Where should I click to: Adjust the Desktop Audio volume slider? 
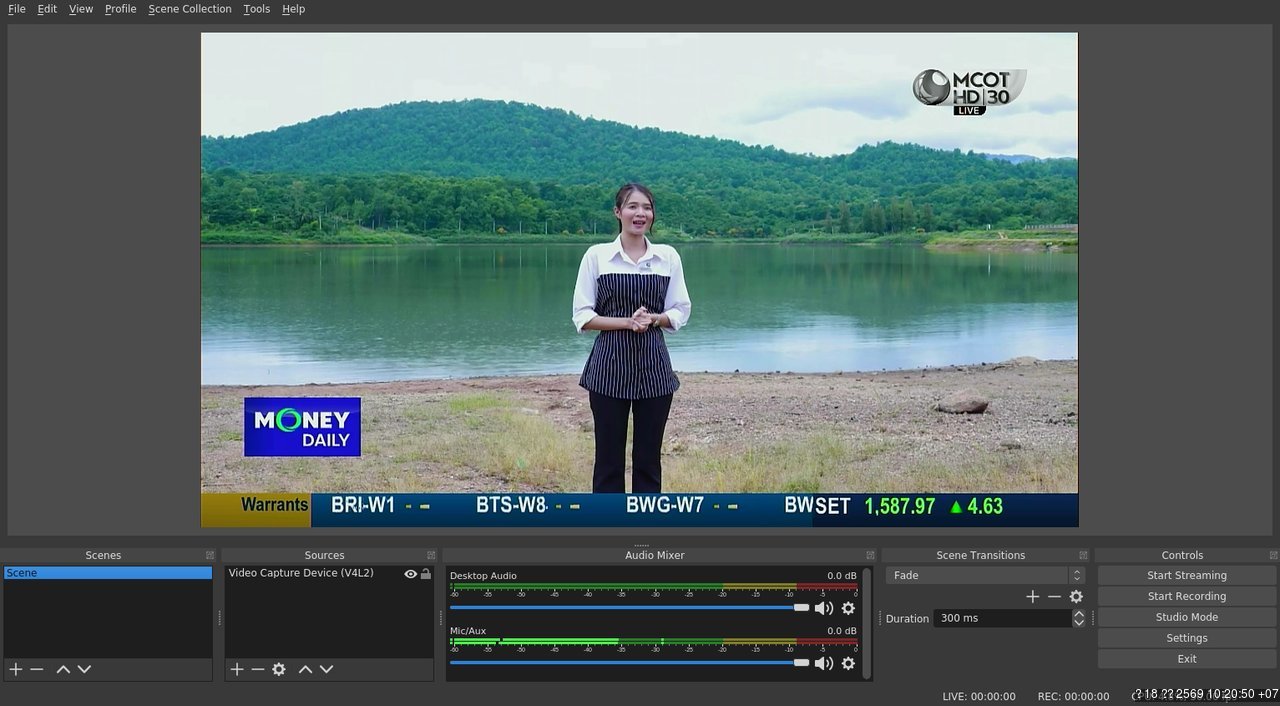pos(630,607)
